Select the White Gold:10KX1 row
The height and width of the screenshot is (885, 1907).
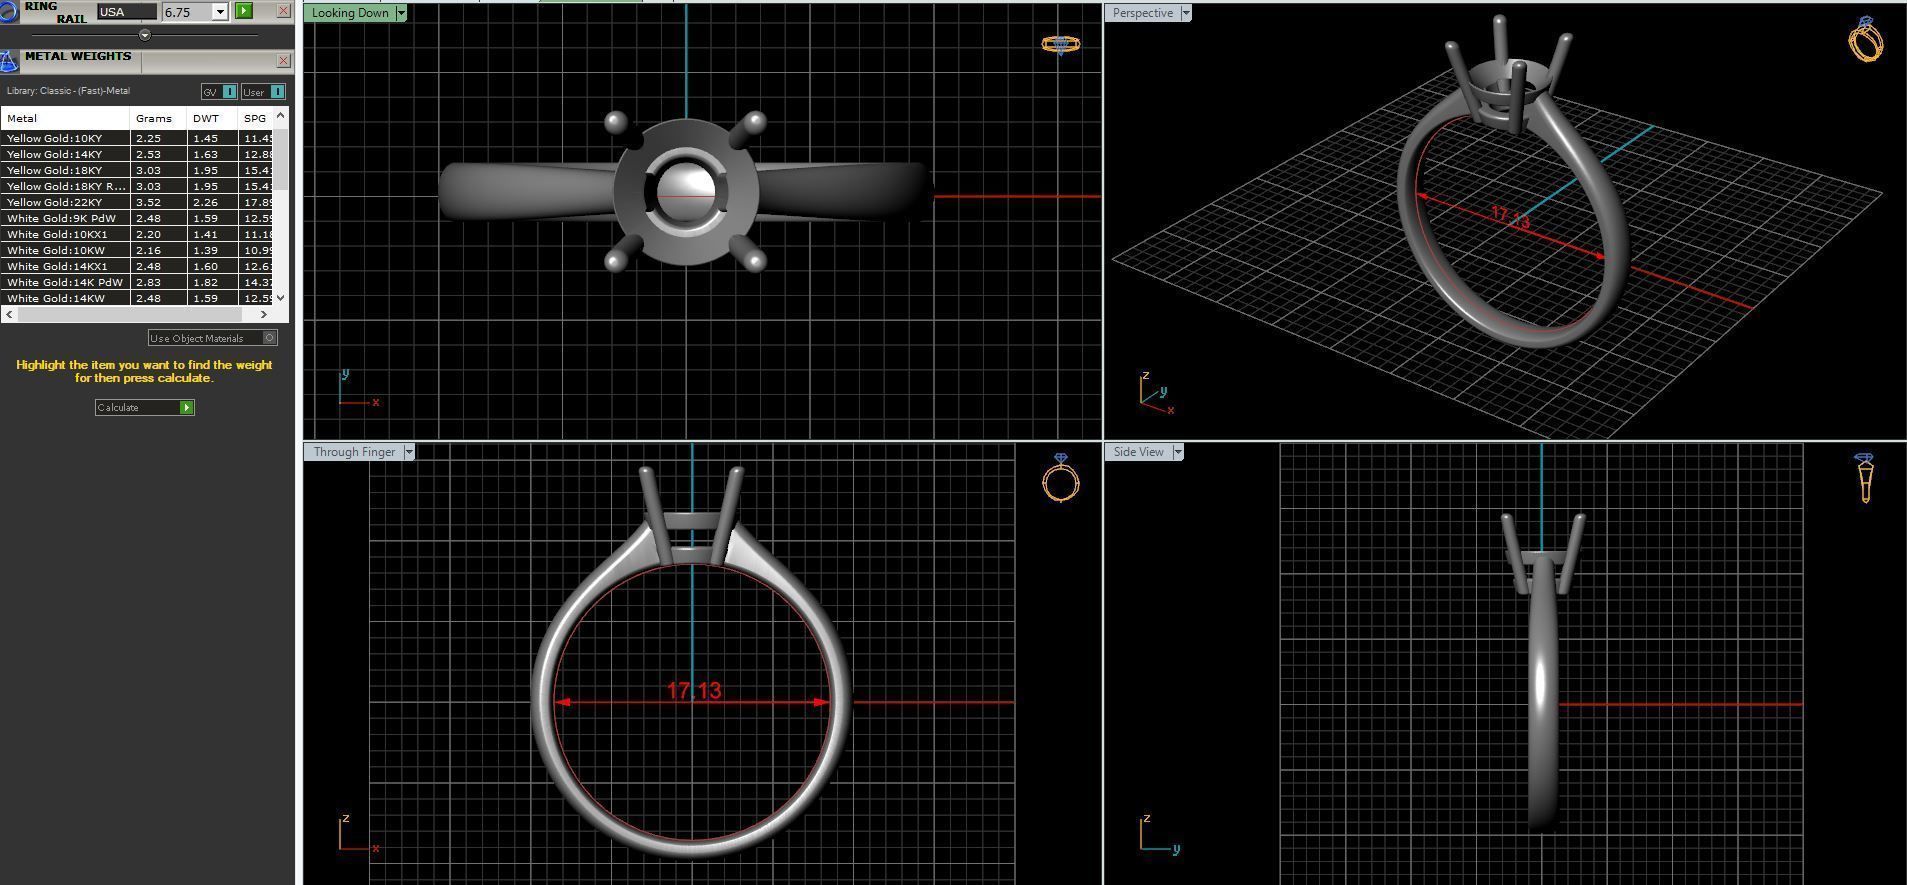(x=137, y=234)
